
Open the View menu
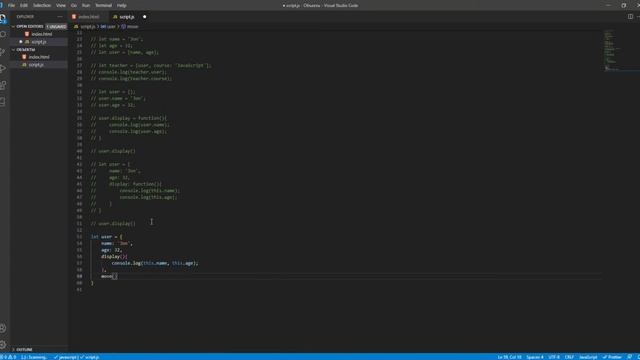pyautogui.click(x=61, y=5)
